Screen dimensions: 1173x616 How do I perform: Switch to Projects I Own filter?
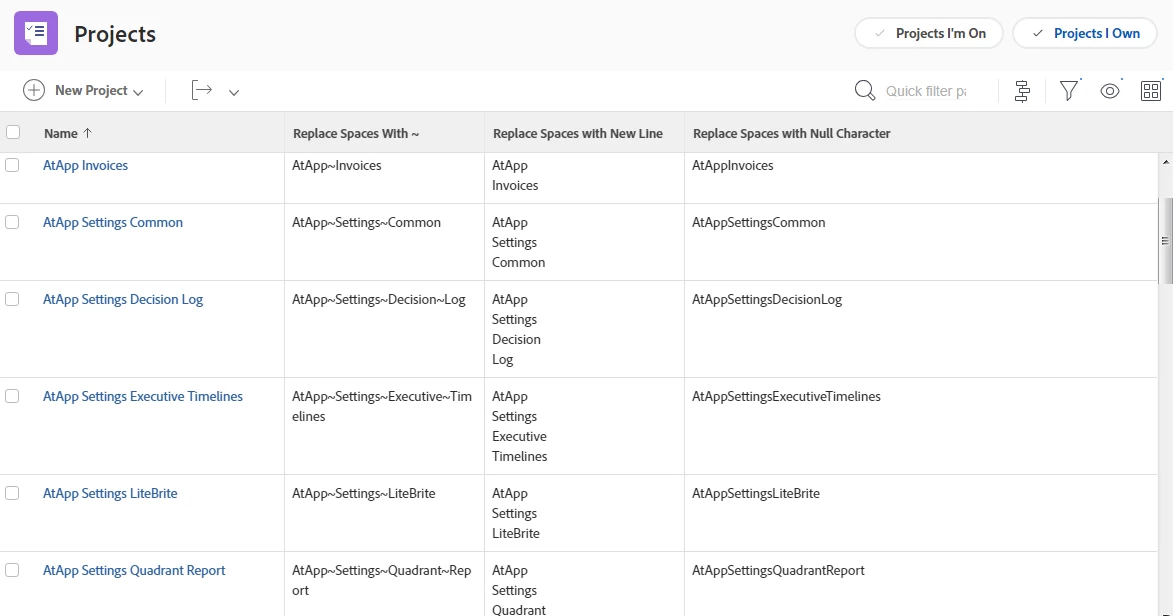[1085, 33]
